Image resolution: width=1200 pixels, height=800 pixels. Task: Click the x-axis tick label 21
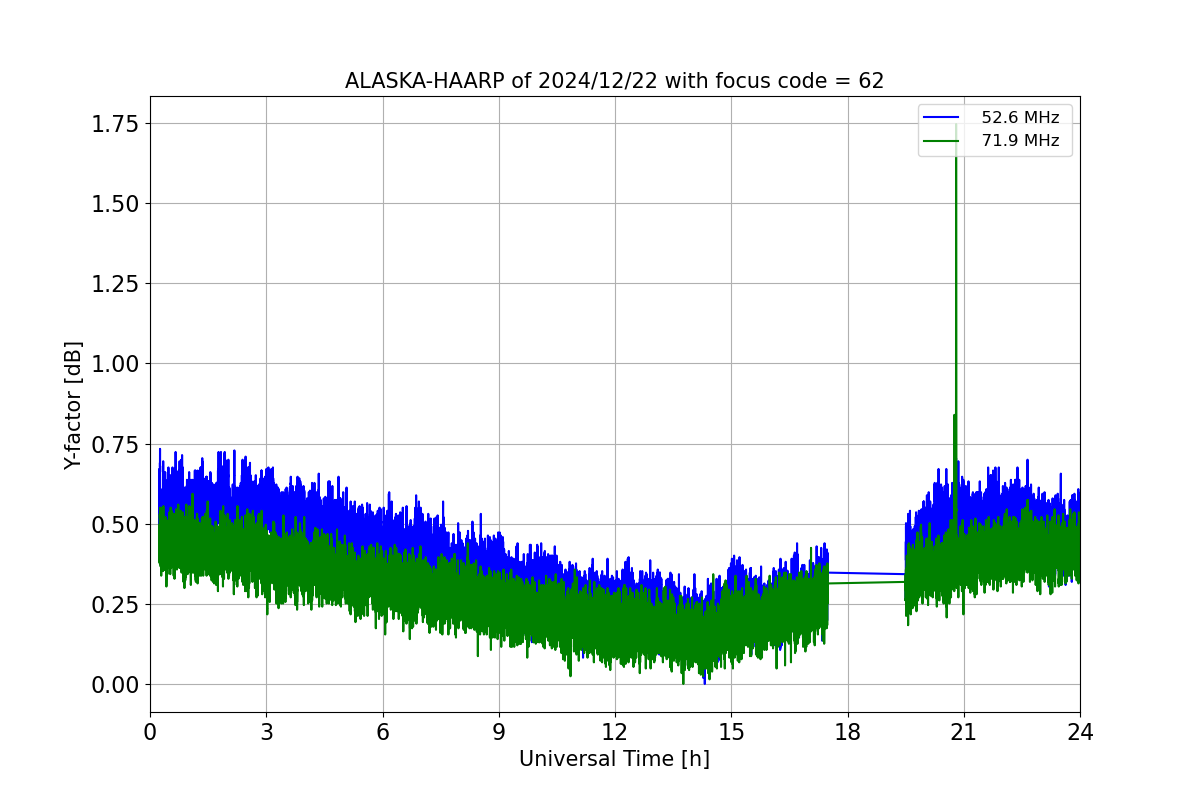click(964, 732)
